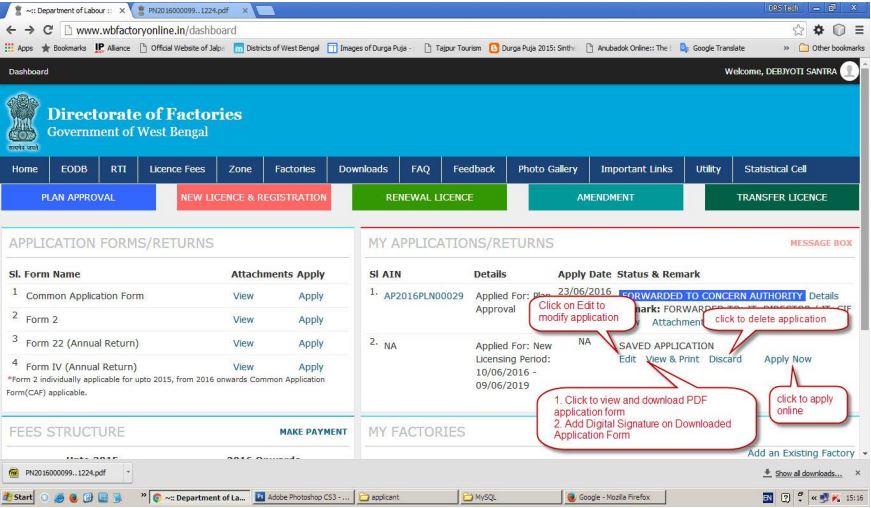871x508 pixels.
Task: Click MAKE PAYMENT in Fees Structure
Action: point(313,432)
